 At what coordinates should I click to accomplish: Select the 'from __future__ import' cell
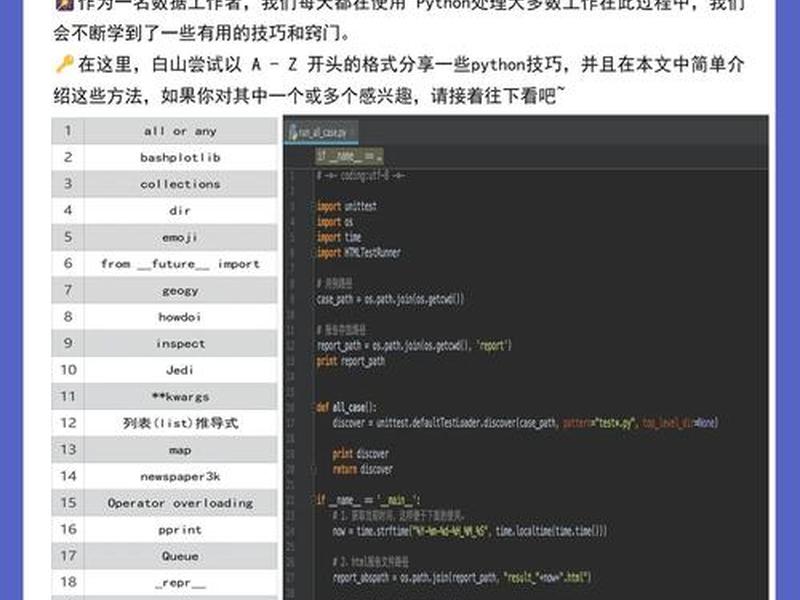(181, 264)
